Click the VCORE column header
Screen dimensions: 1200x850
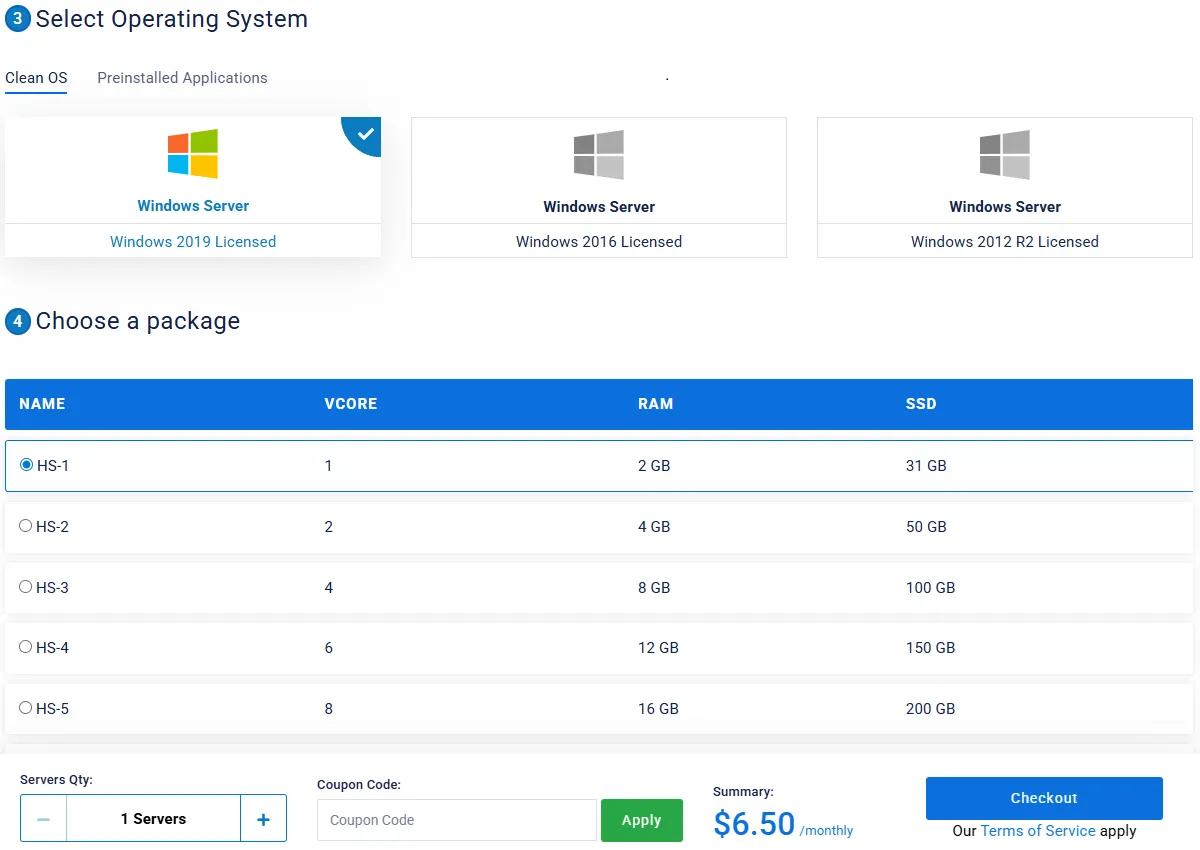tap(351, 404)
